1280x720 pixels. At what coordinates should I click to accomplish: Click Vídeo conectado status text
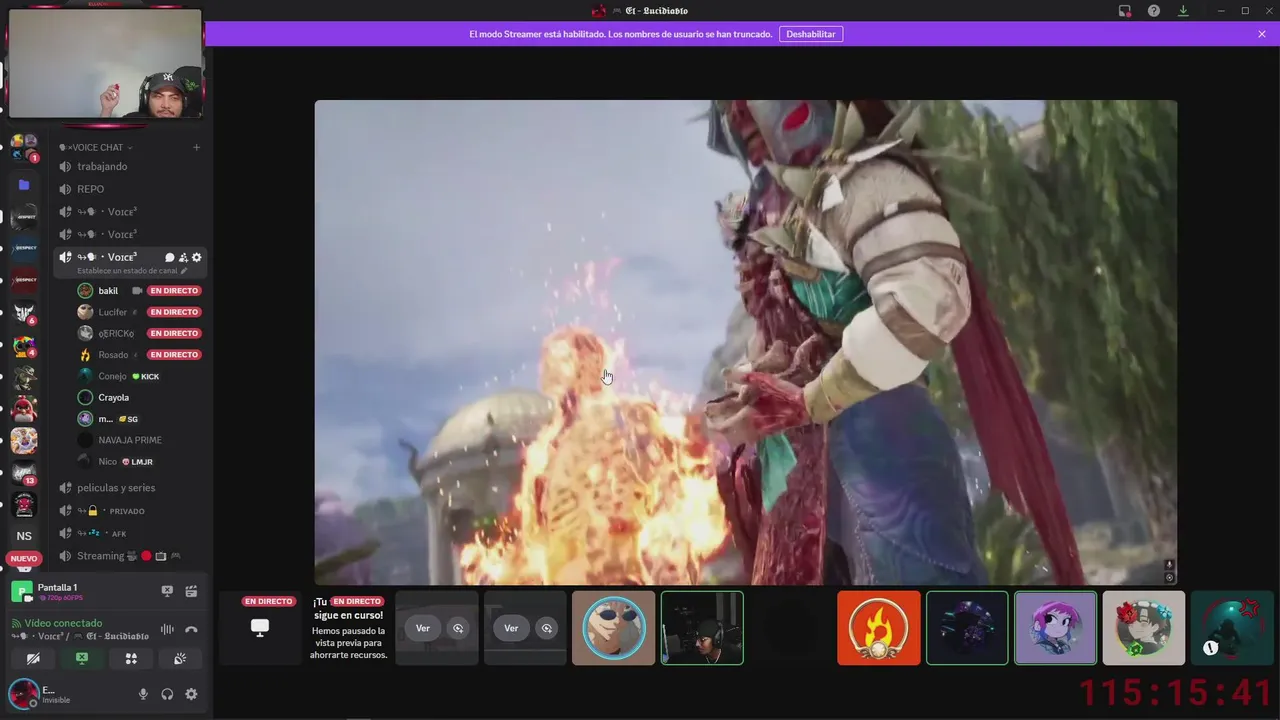[63, 623]
